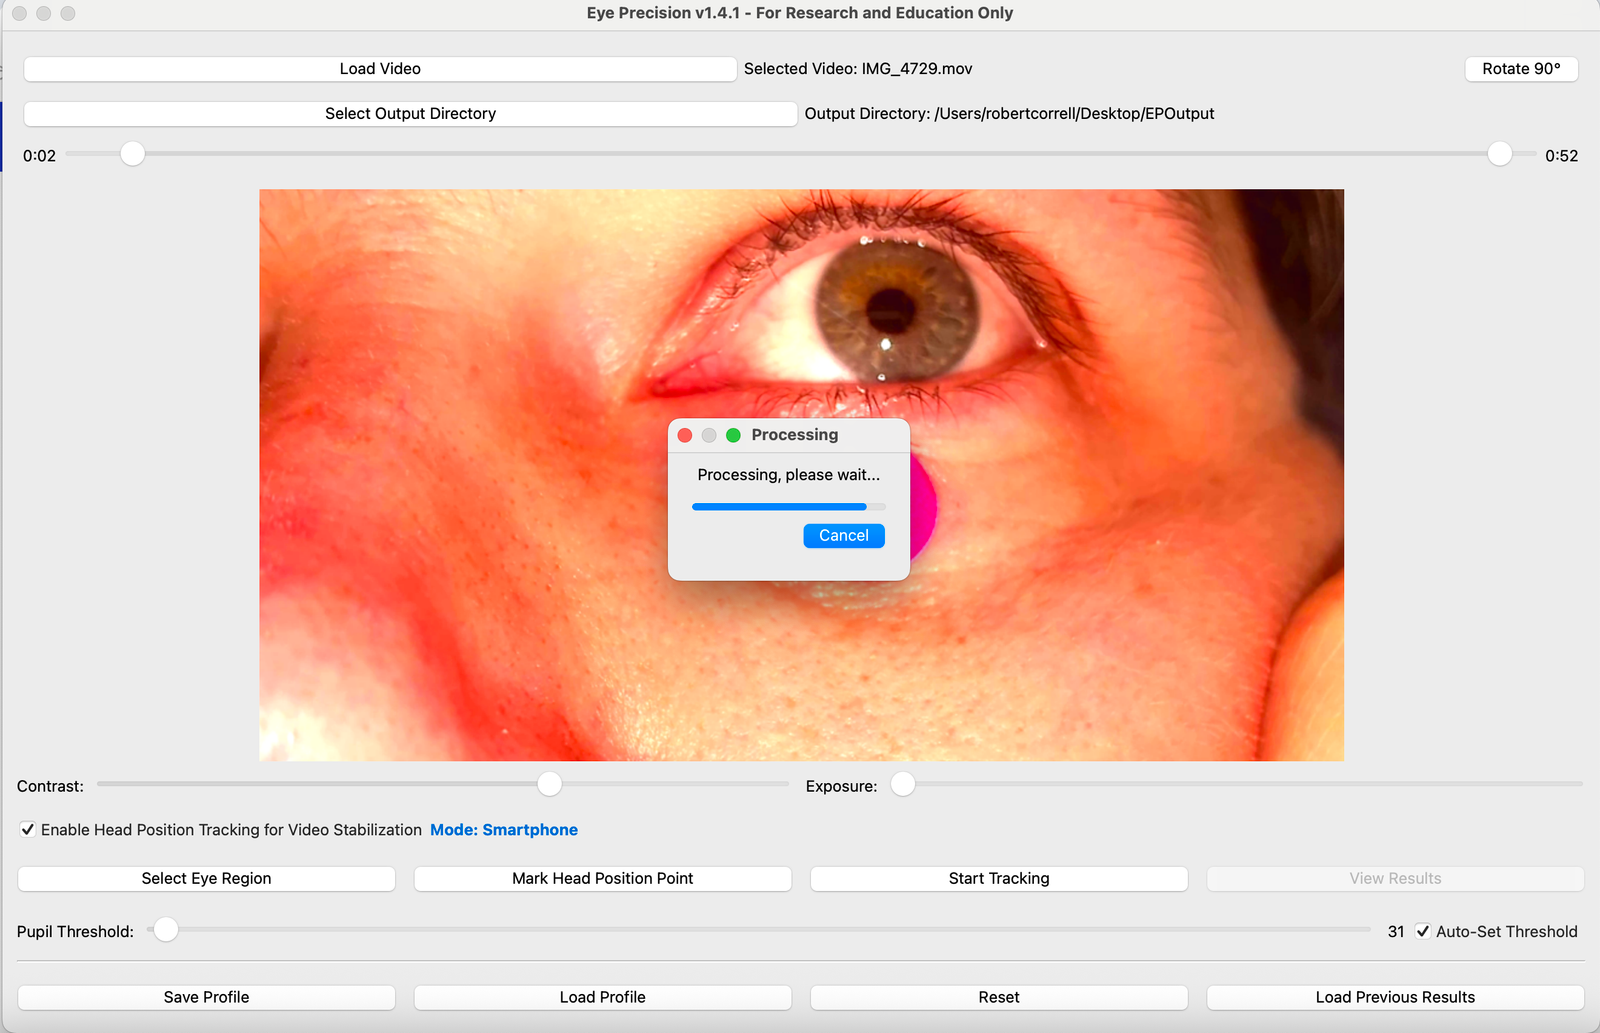Screen dimensions: 1600x1033
Task: Click the video start-time slider handle
Action: click(132, 154)
